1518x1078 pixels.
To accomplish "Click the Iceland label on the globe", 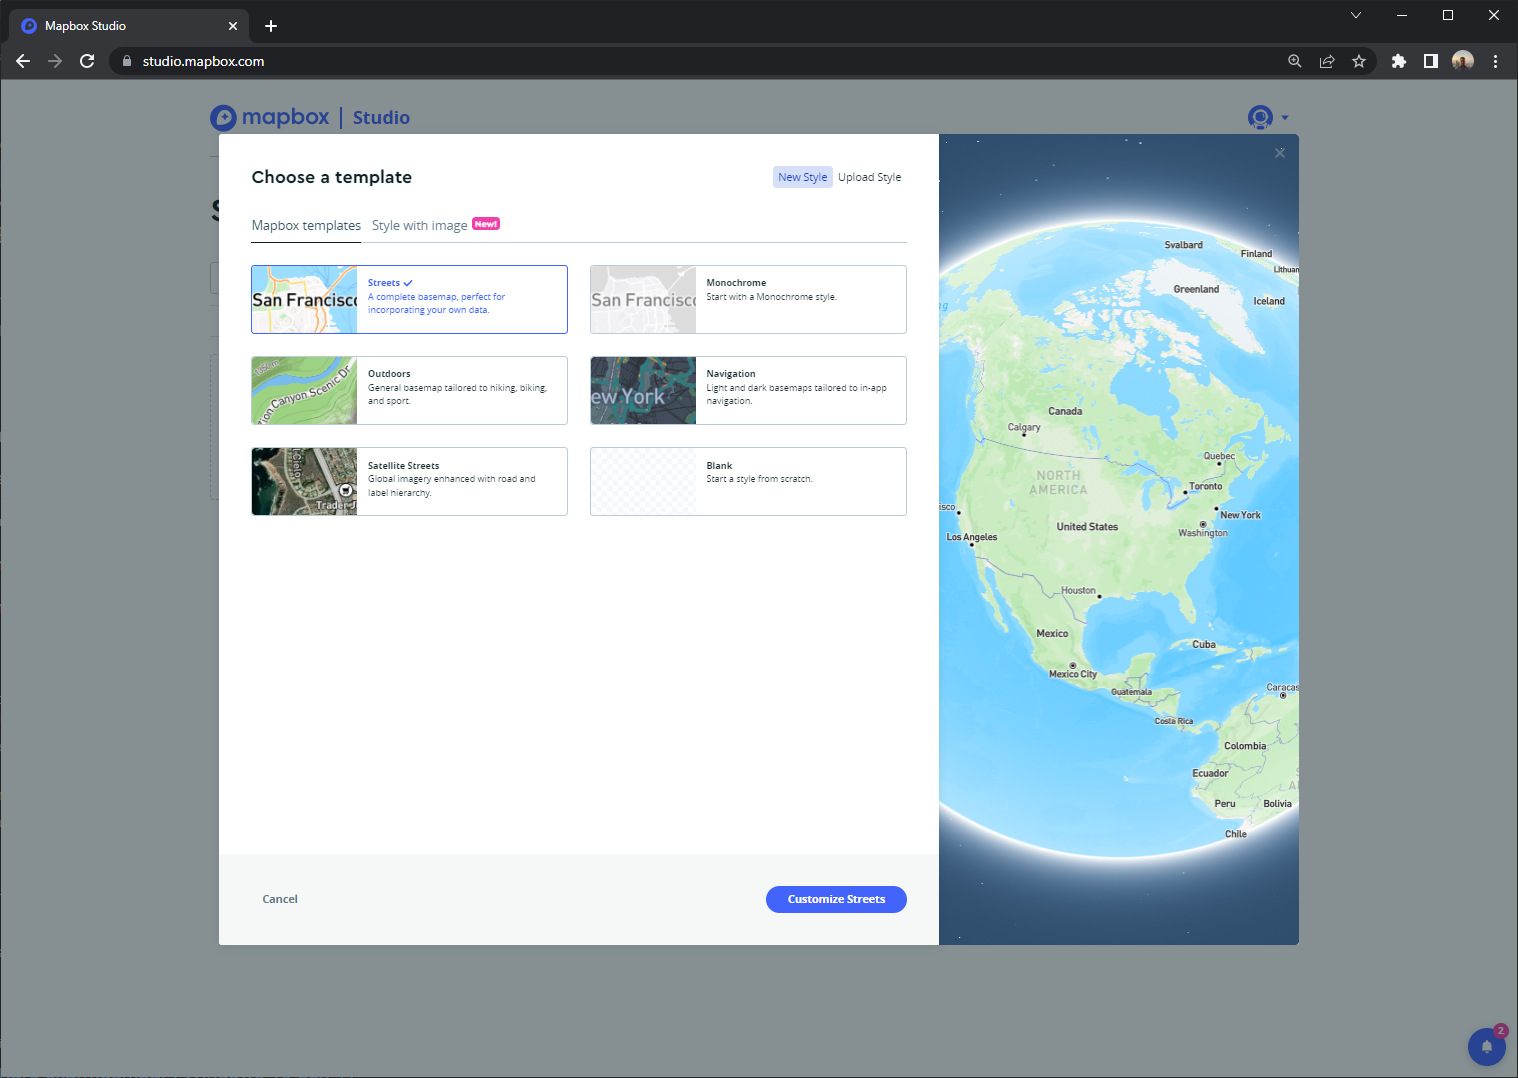I will 1269,301.
